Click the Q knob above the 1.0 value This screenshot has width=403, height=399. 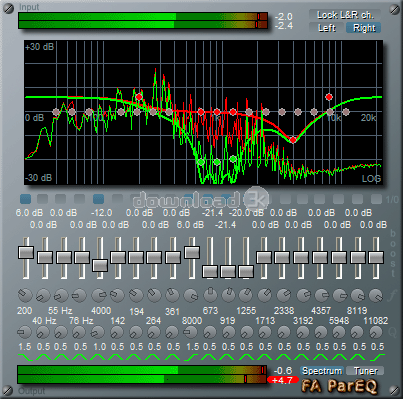(x=98, y=332)
